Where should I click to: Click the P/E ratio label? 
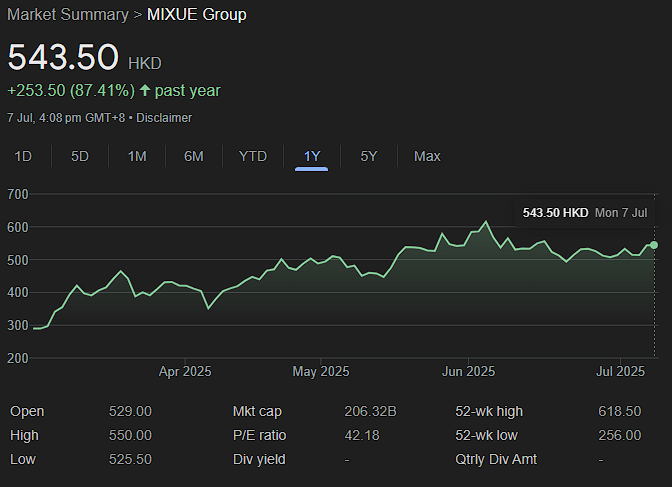point(259,435)
